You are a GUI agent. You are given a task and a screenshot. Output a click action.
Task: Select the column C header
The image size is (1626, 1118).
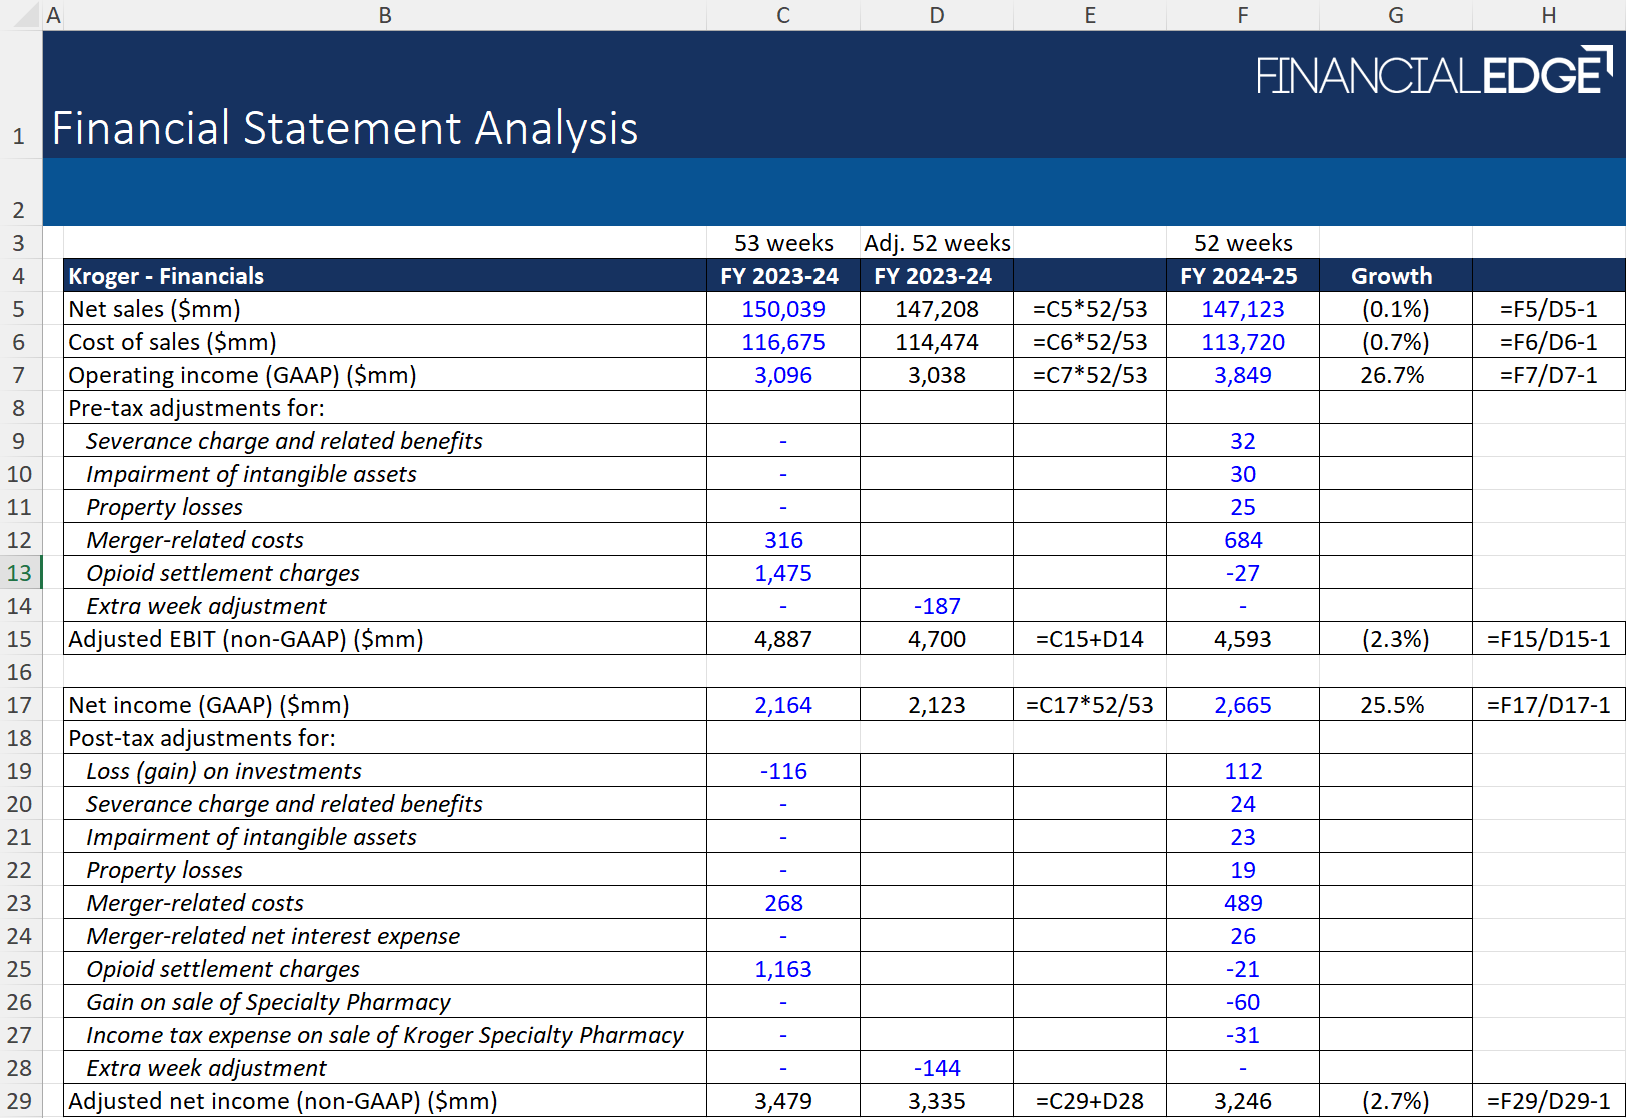tap(783, 15)
